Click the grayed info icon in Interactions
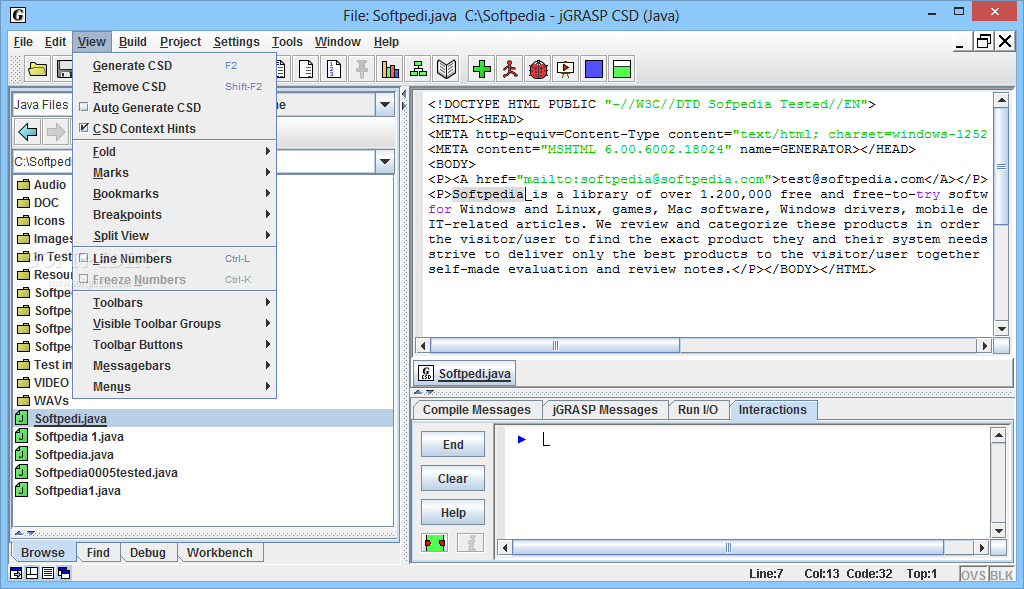The image size is (1024, 589). click(470, 543)
